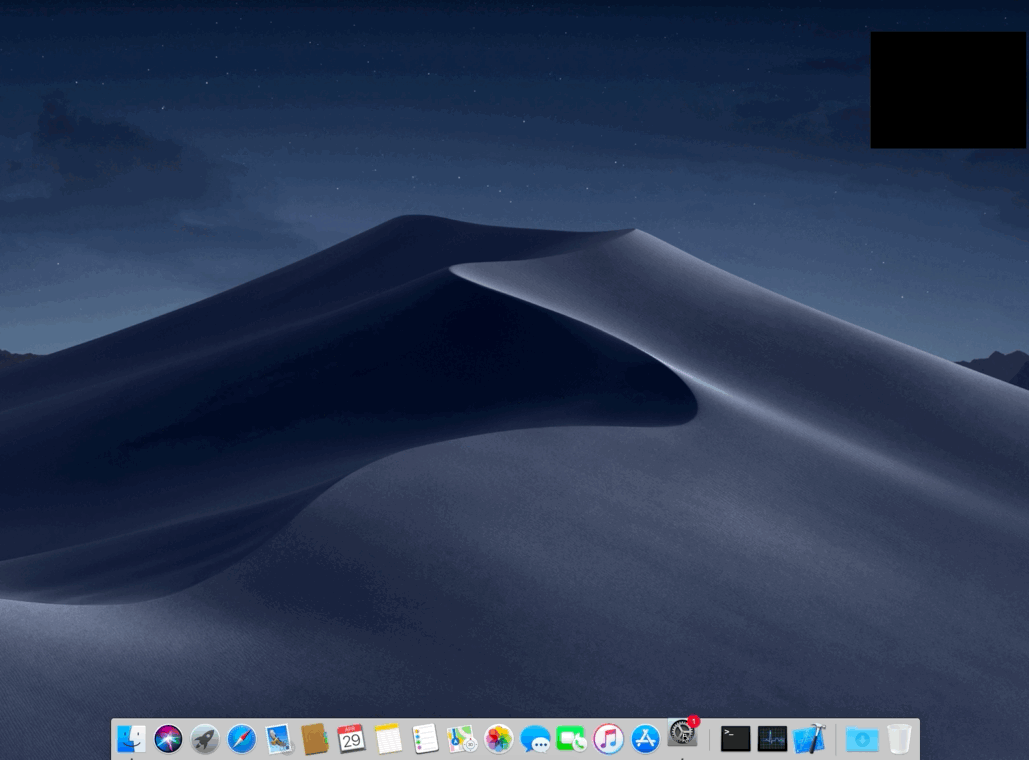Open Calendar showing 29

352,739
